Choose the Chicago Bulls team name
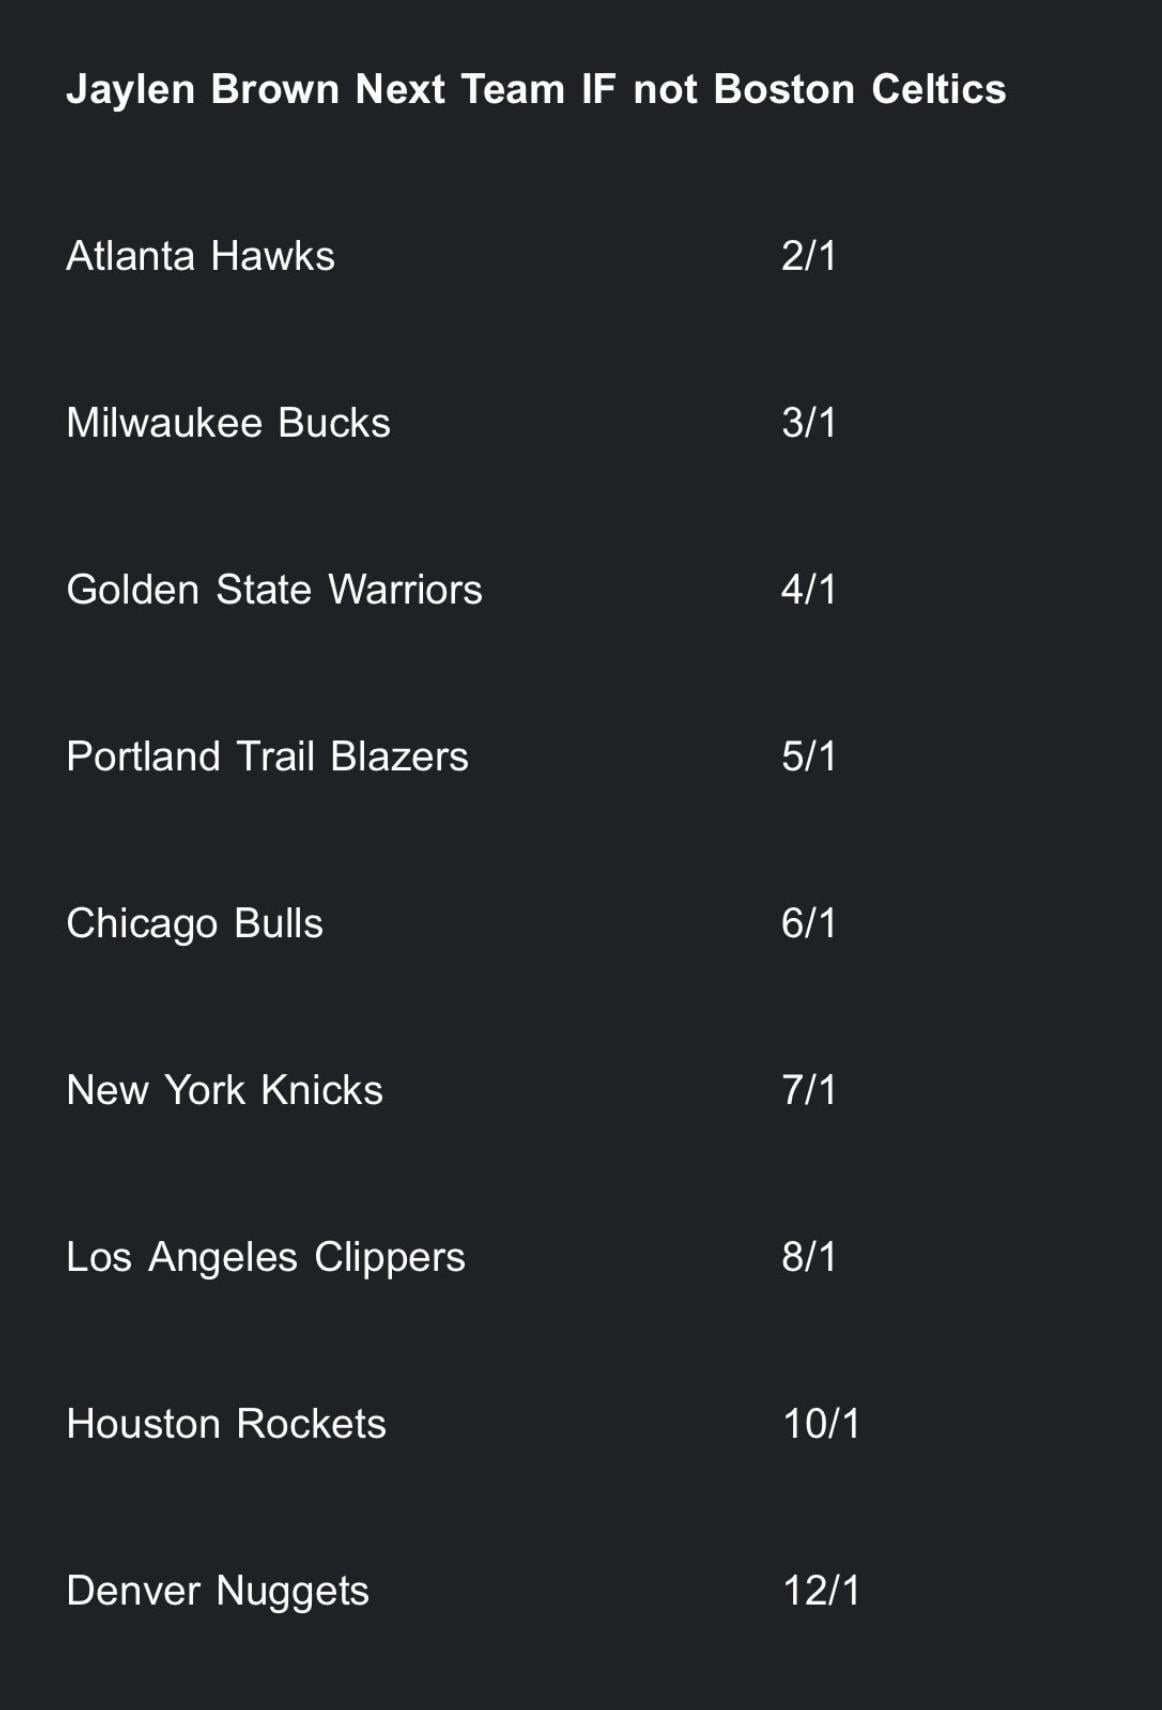The height and width of the screenshot is (1710, 1162). [194, 924]
